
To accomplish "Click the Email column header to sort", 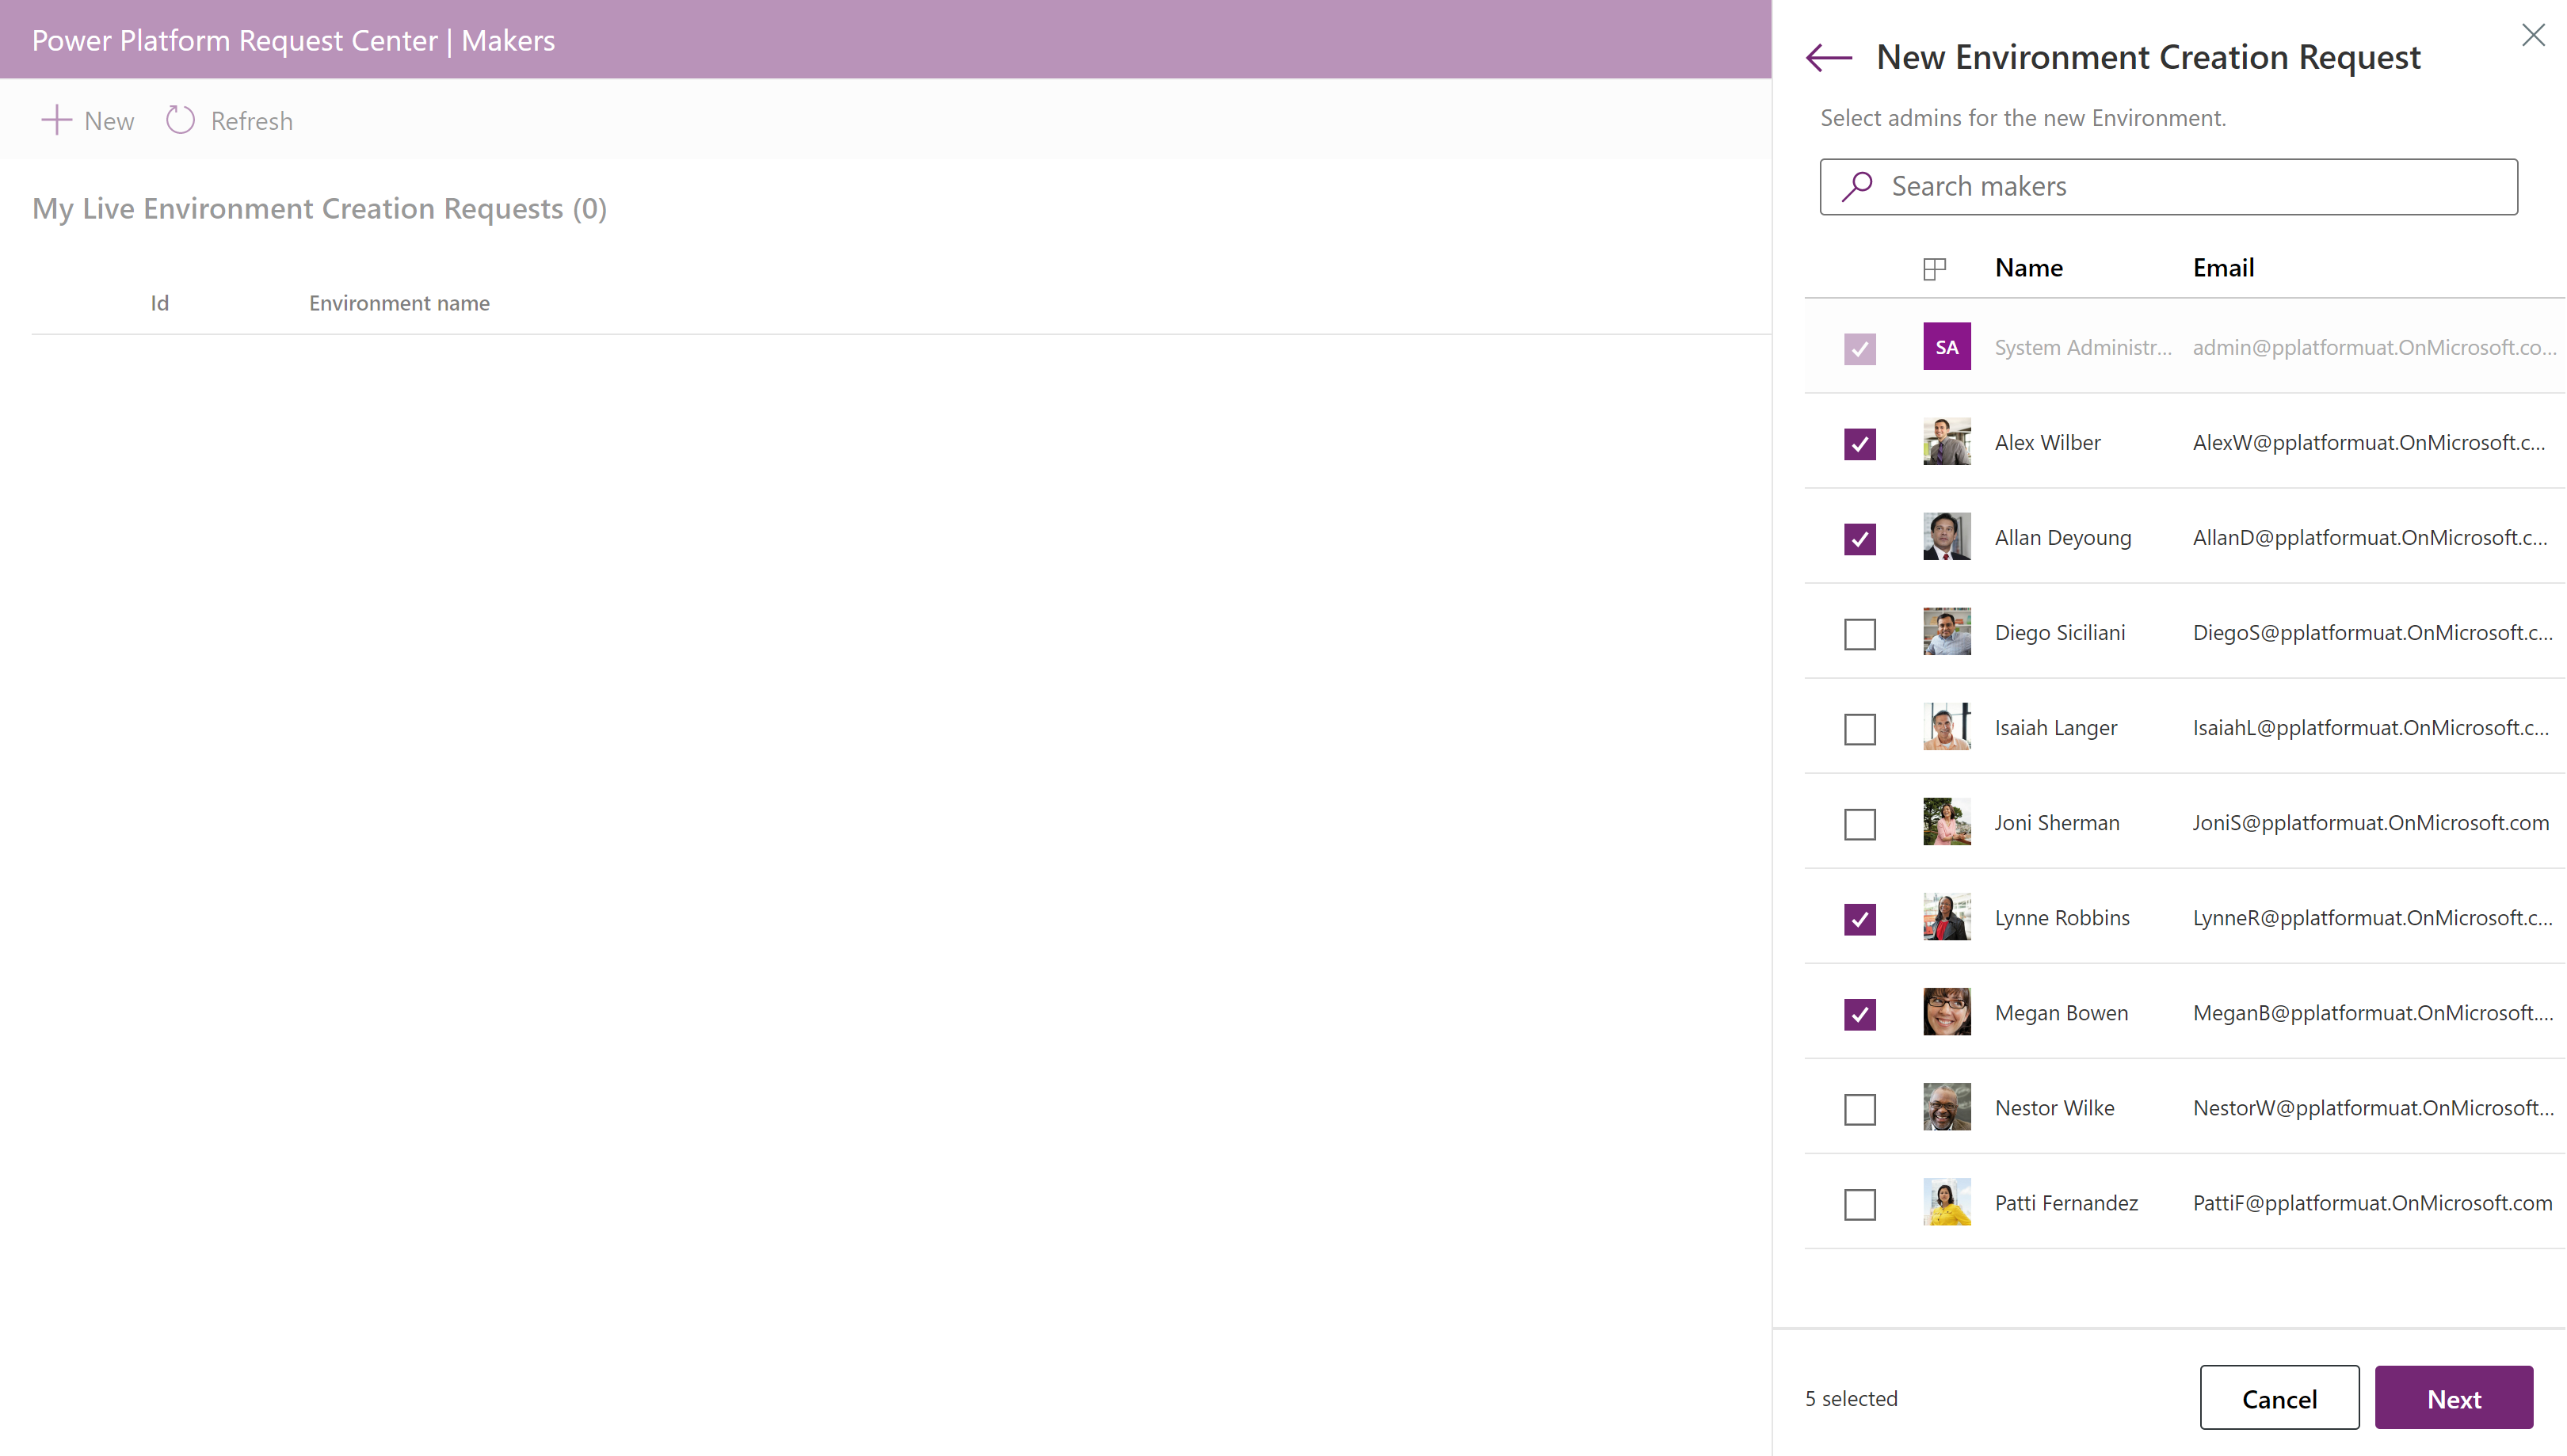I will point(2223,266).
